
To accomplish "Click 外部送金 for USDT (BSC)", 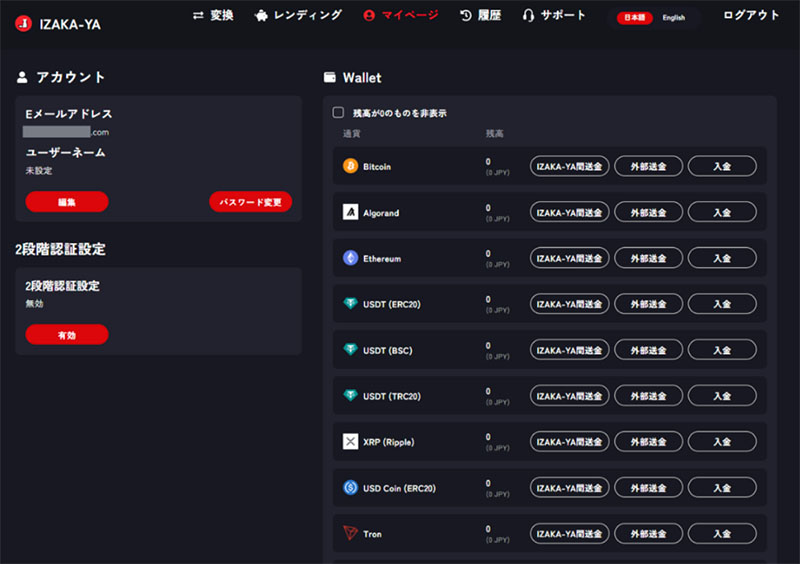I will coord(648,350).
